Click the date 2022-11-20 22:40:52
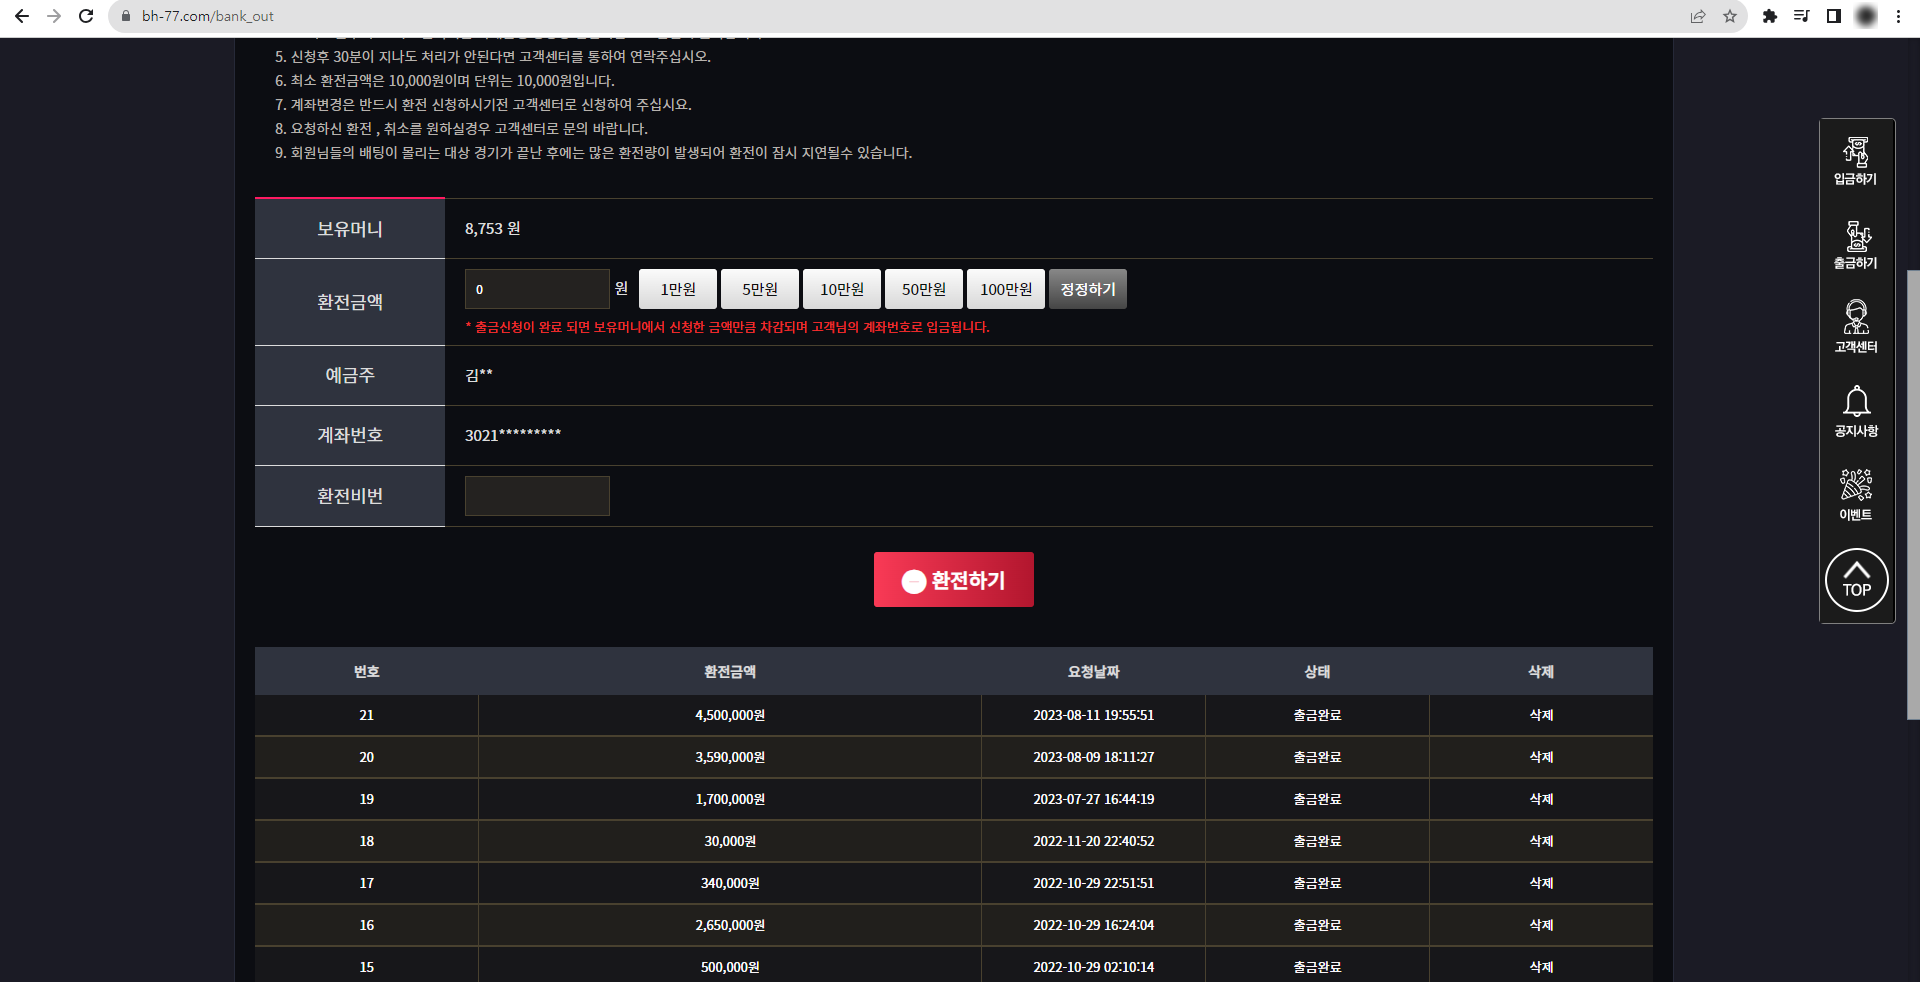 coord(1093,841)
